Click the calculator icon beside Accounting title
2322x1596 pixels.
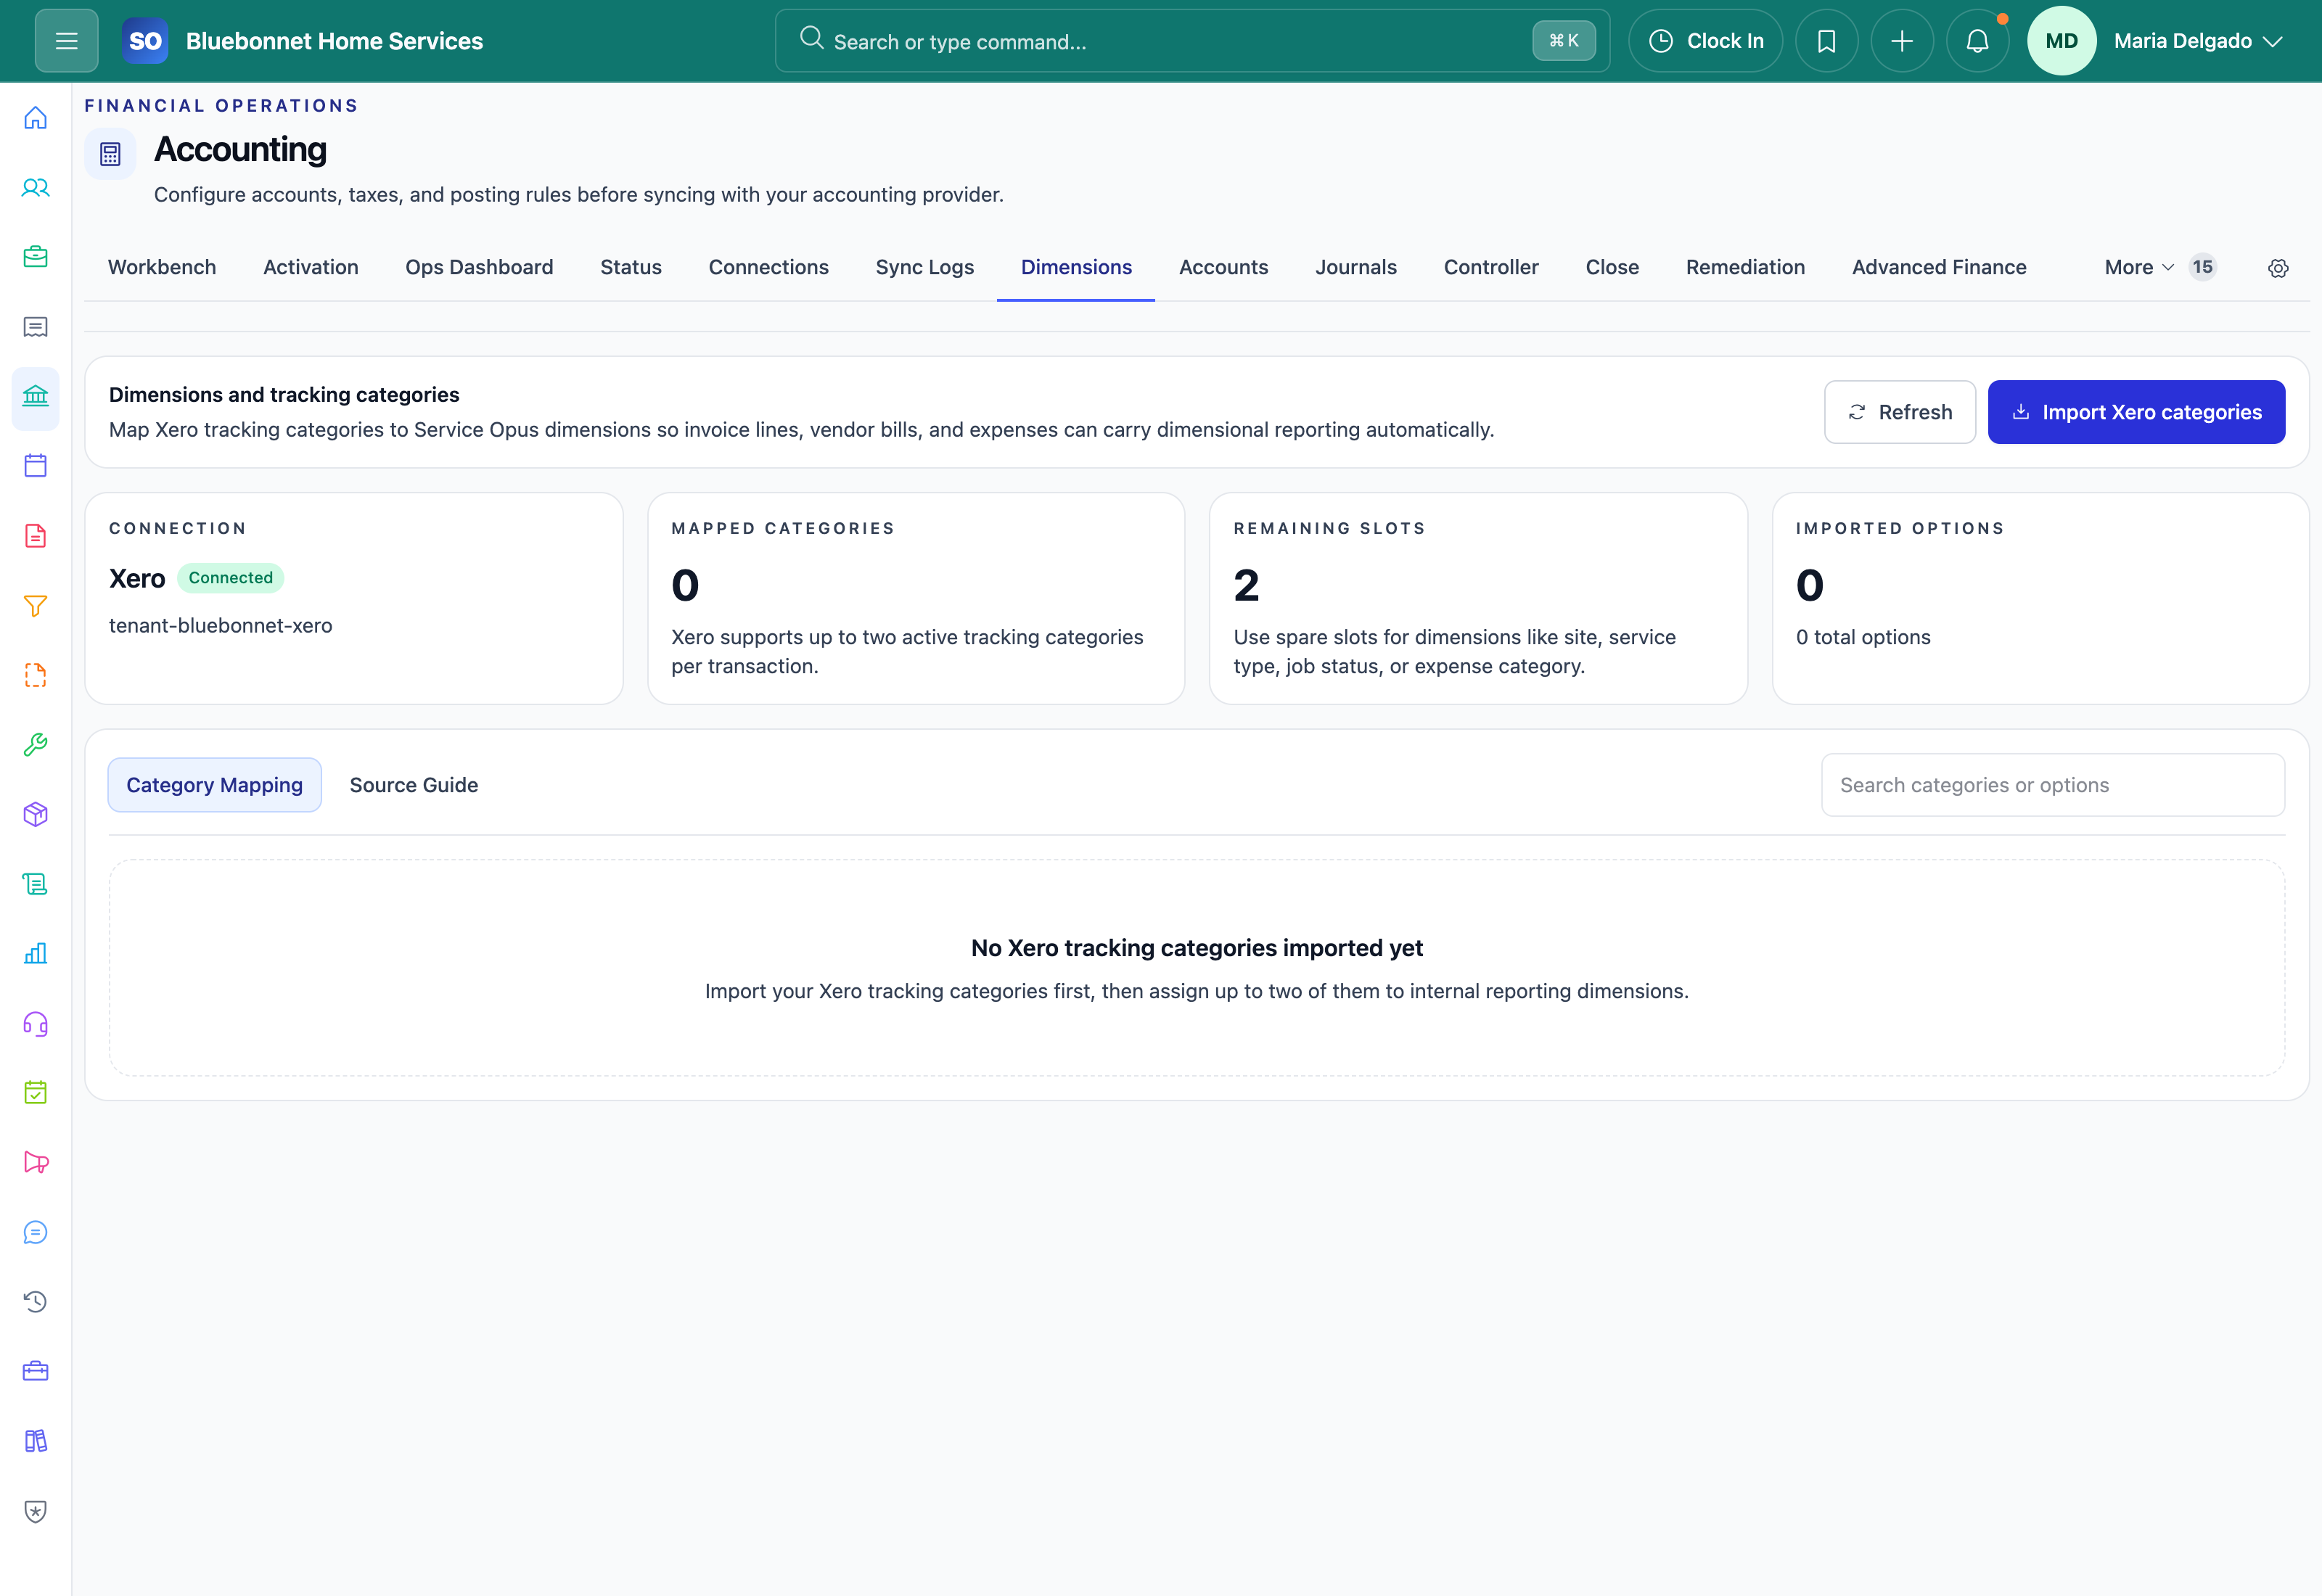coord(110,154)
